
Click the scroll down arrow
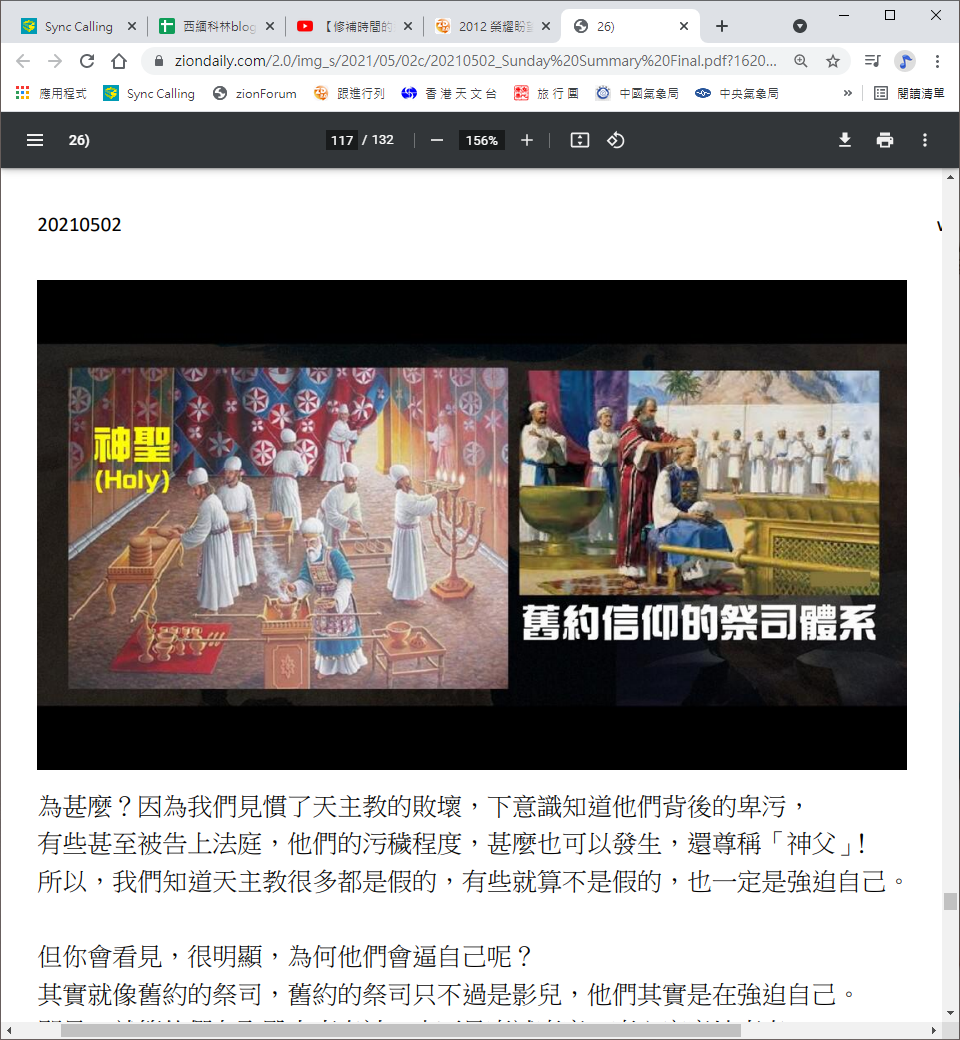(951, 1013)
